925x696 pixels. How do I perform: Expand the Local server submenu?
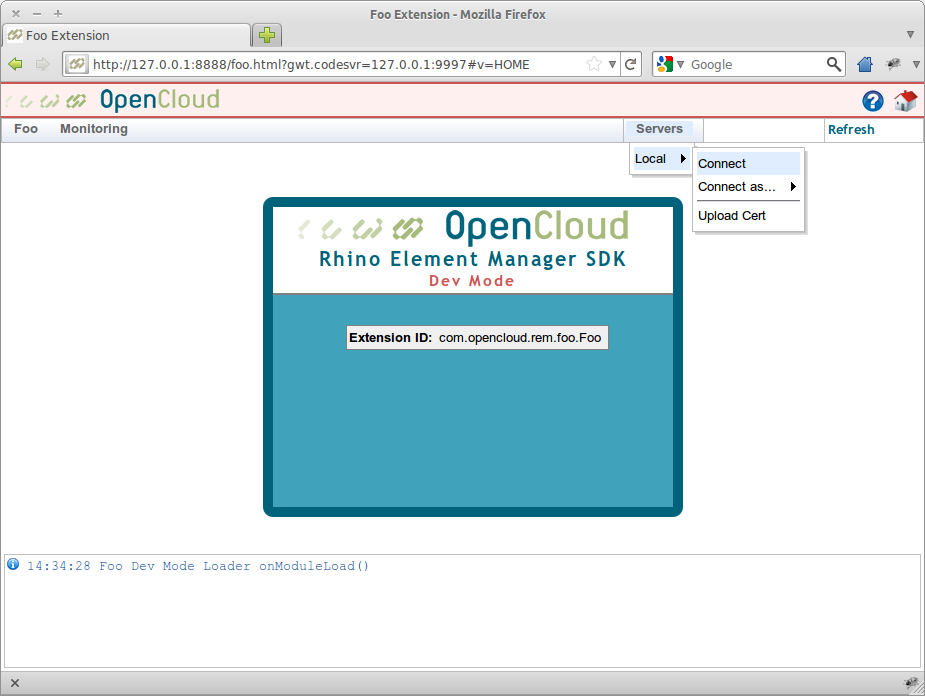click(x=660, y=159)
